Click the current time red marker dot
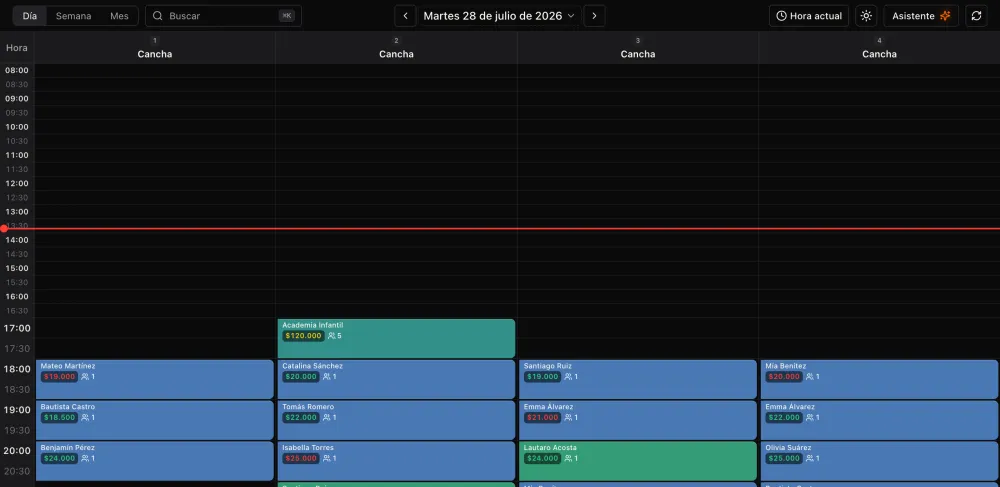Viewport: 1000px width, 487px height. point(4,228)
